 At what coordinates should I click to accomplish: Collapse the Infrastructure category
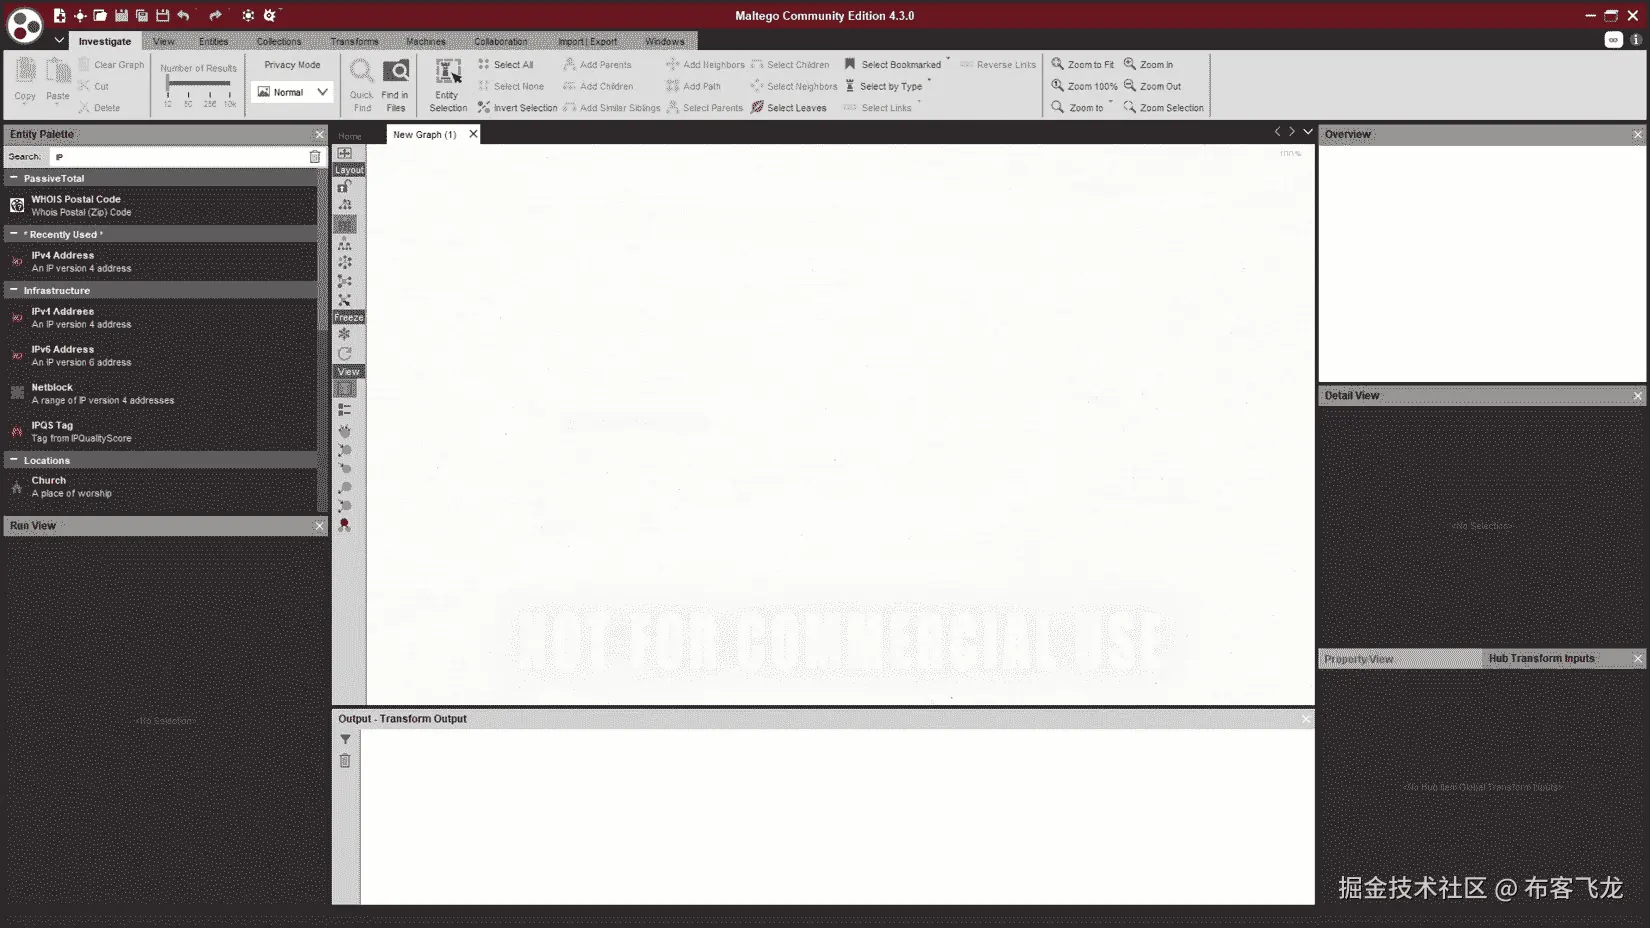(14, 290)
